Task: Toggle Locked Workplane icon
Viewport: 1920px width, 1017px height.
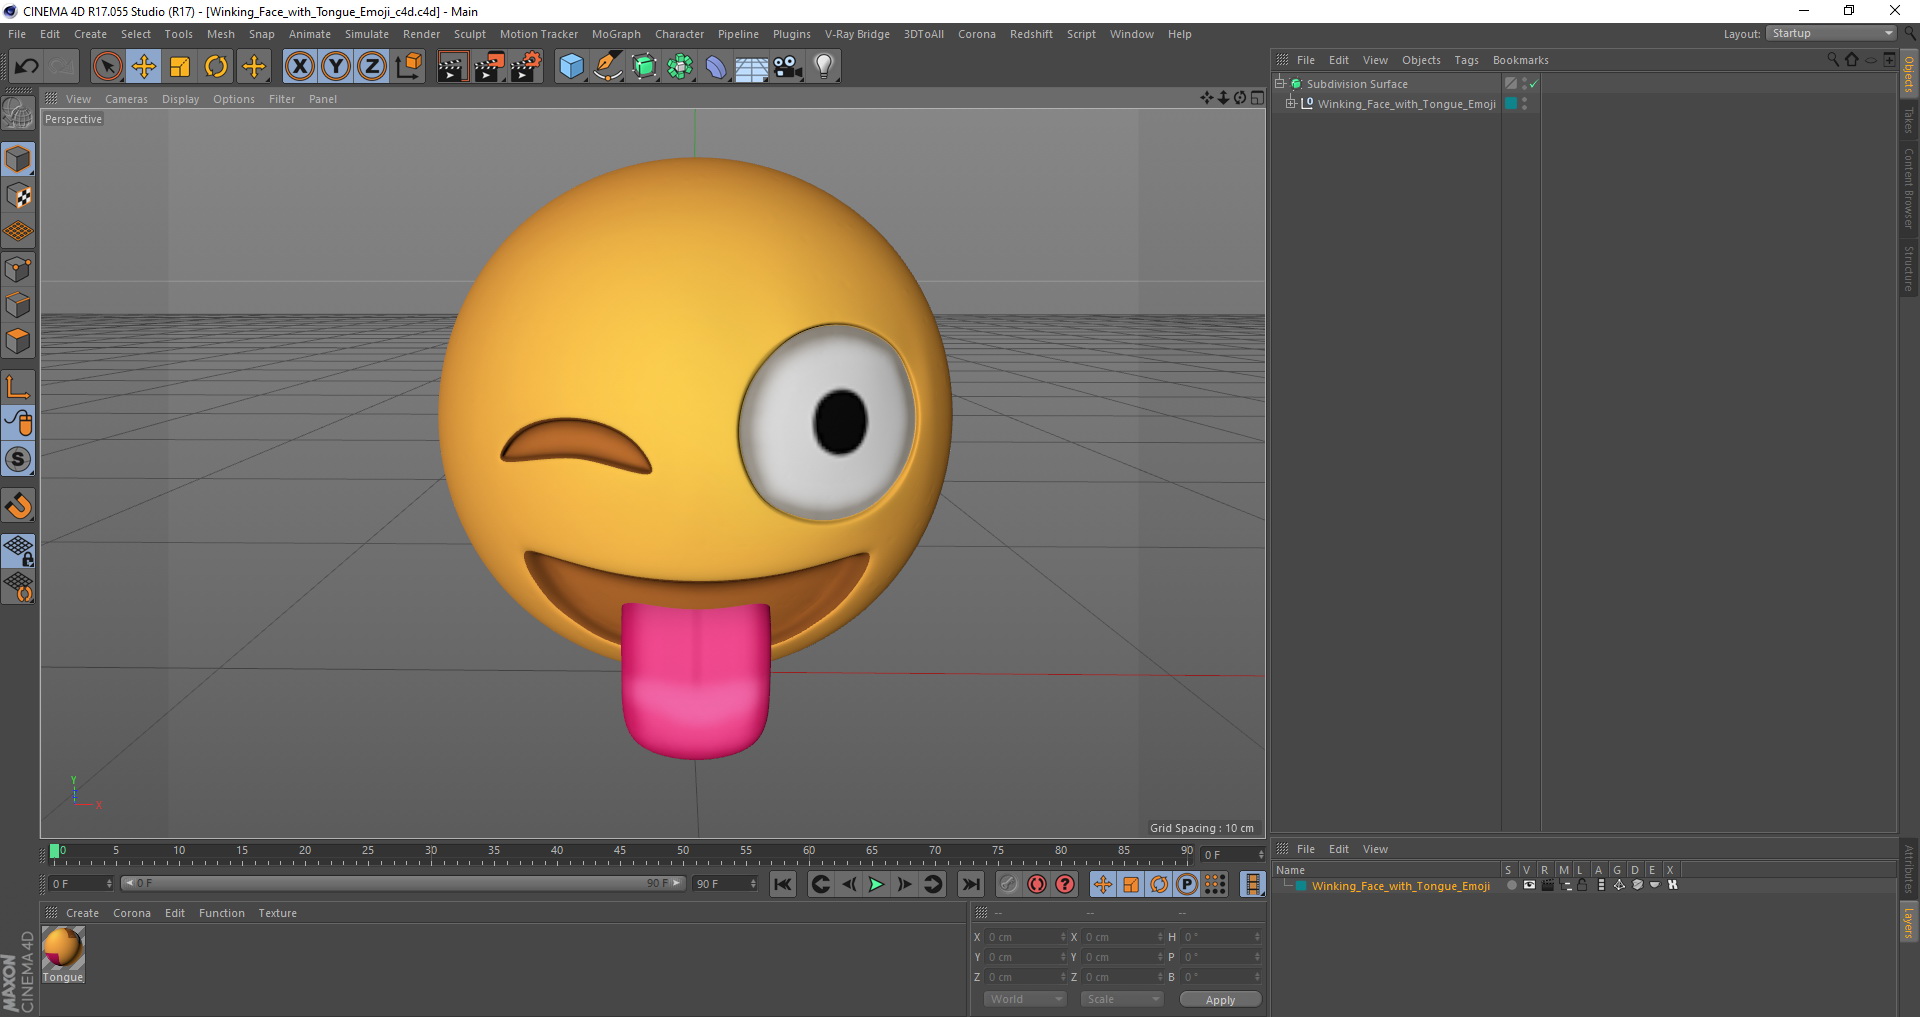Action: coord(18,550)
